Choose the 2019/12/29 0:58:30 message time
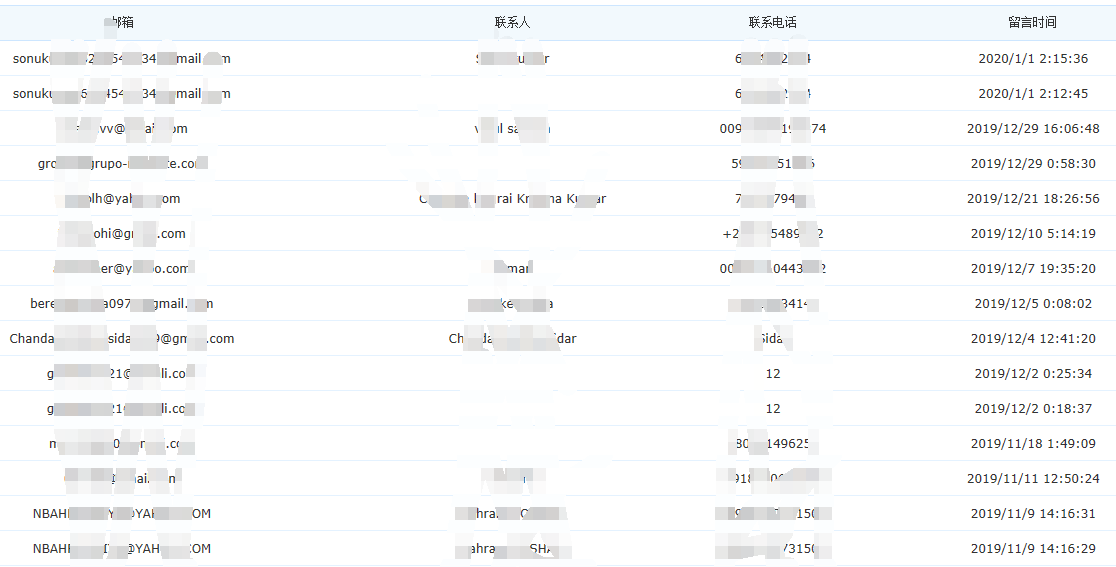This screenshot has height=567, width=1116. pyautogui.click(x=1033, y=164)
